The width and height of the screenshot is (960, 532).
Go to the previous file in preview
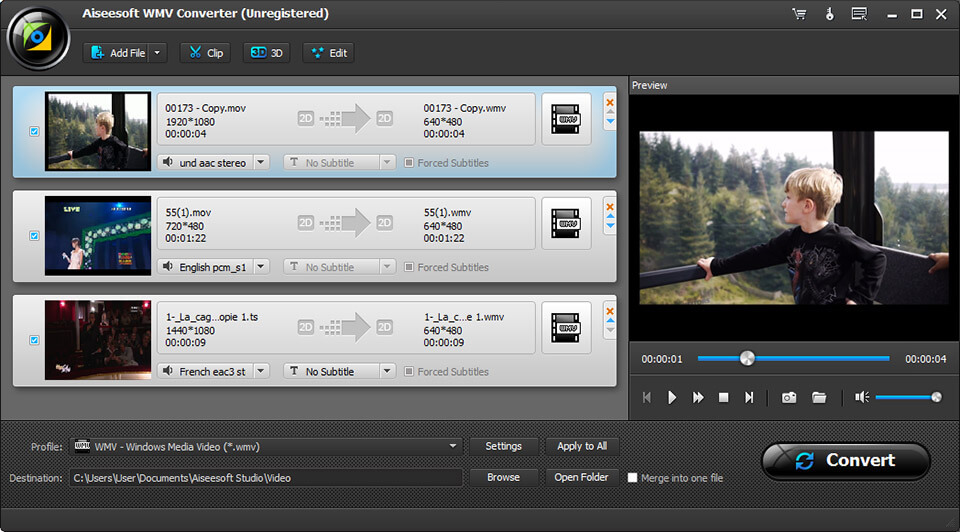[x=647, y=397]
